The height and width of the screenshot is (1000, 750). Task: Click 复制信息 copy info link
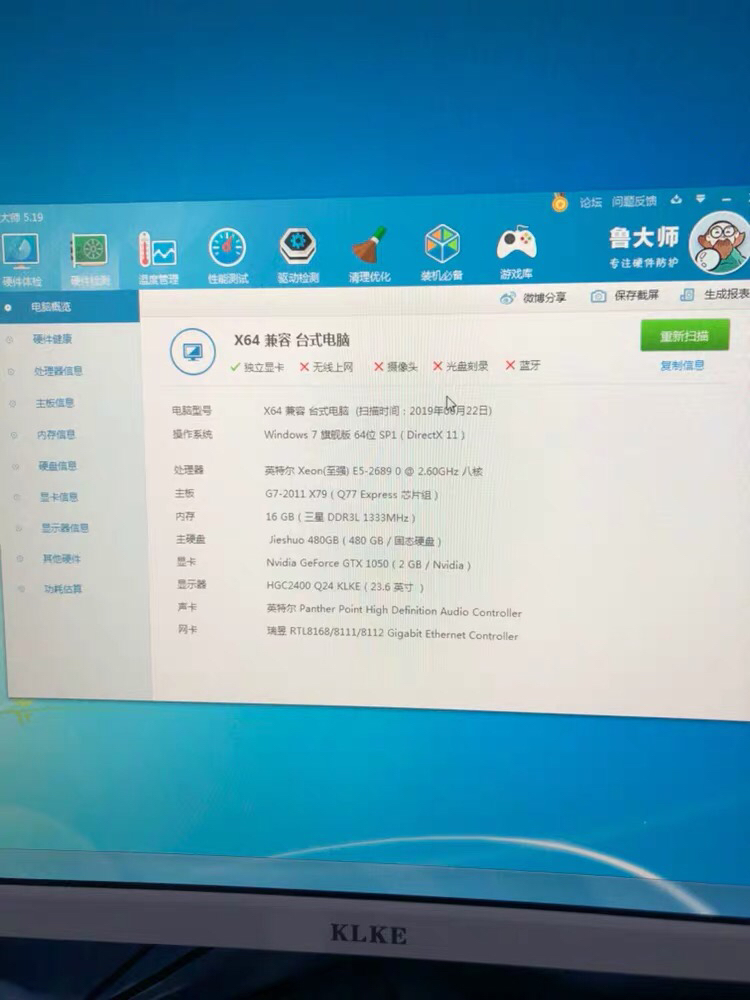click(682, 365)
